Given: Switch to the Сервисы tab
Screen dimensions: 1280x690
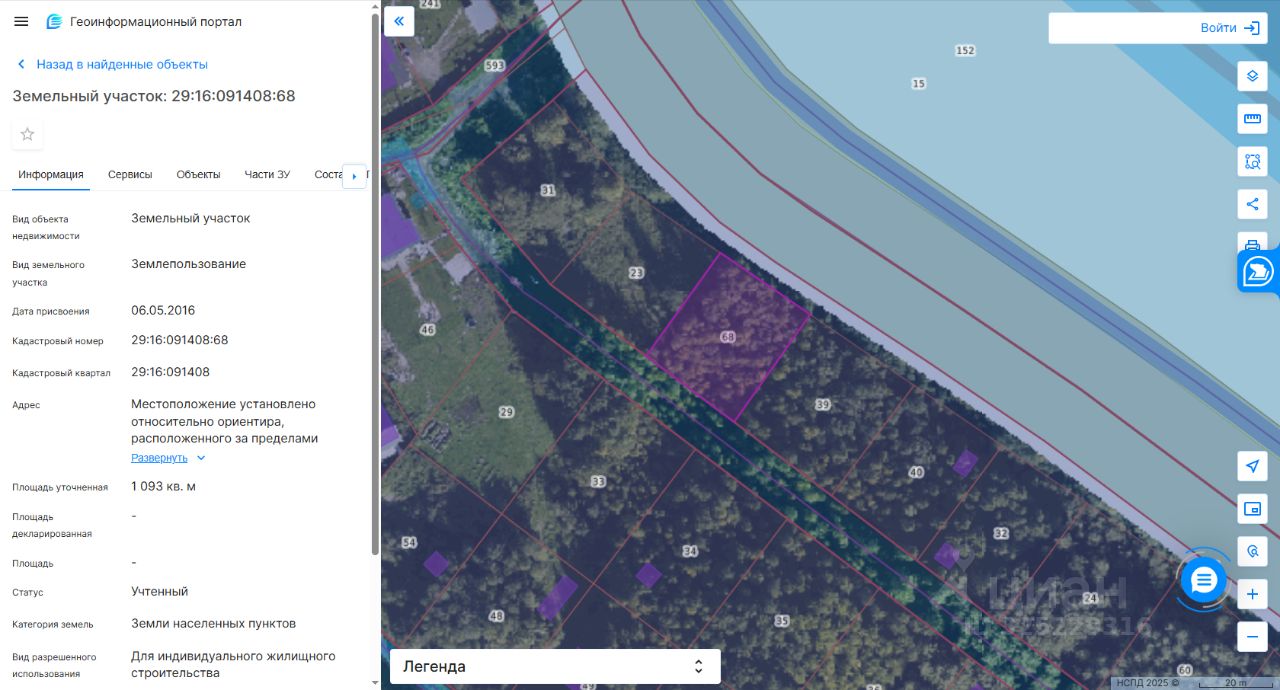Looking at the screenshot, I should 130,174.
